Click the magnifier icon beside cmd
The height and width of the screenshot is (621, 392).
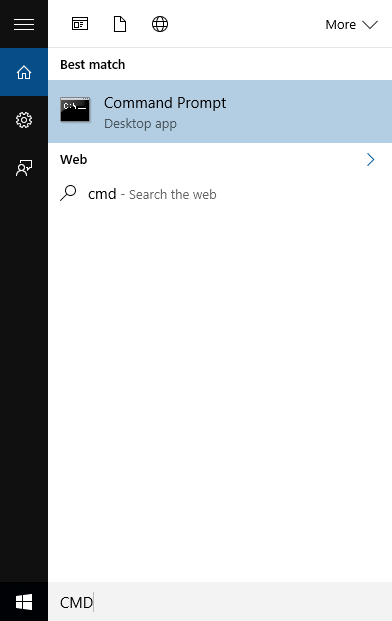point(68,193)
